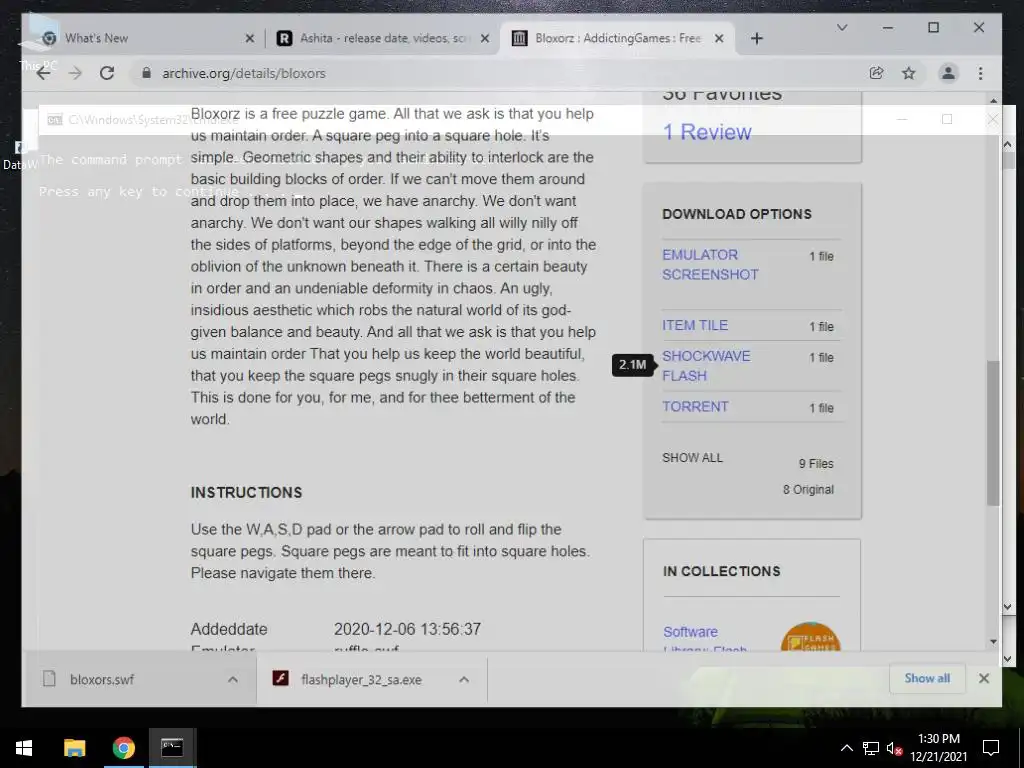Click the muted volume tray icon
1024x768 pixels.
click(894, 748)
